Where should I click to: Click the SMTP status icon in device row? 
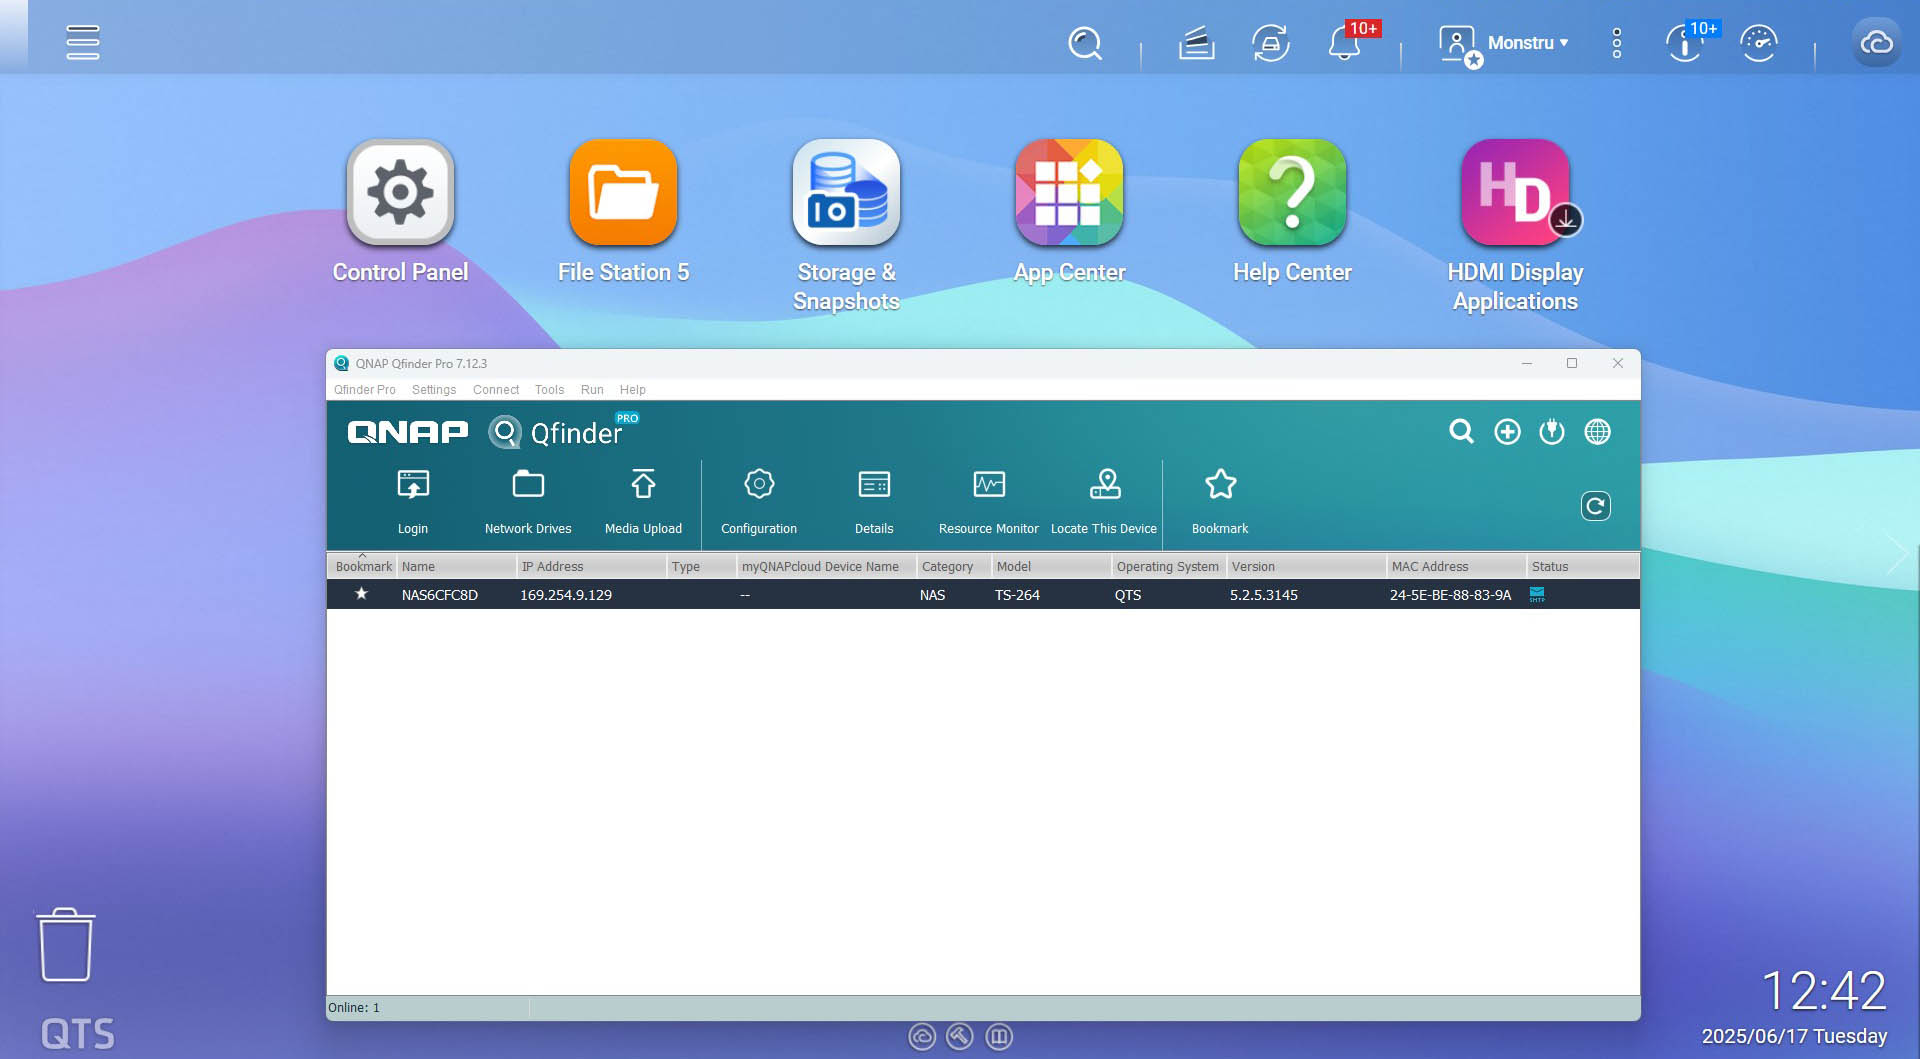(x=1537, y=595)
